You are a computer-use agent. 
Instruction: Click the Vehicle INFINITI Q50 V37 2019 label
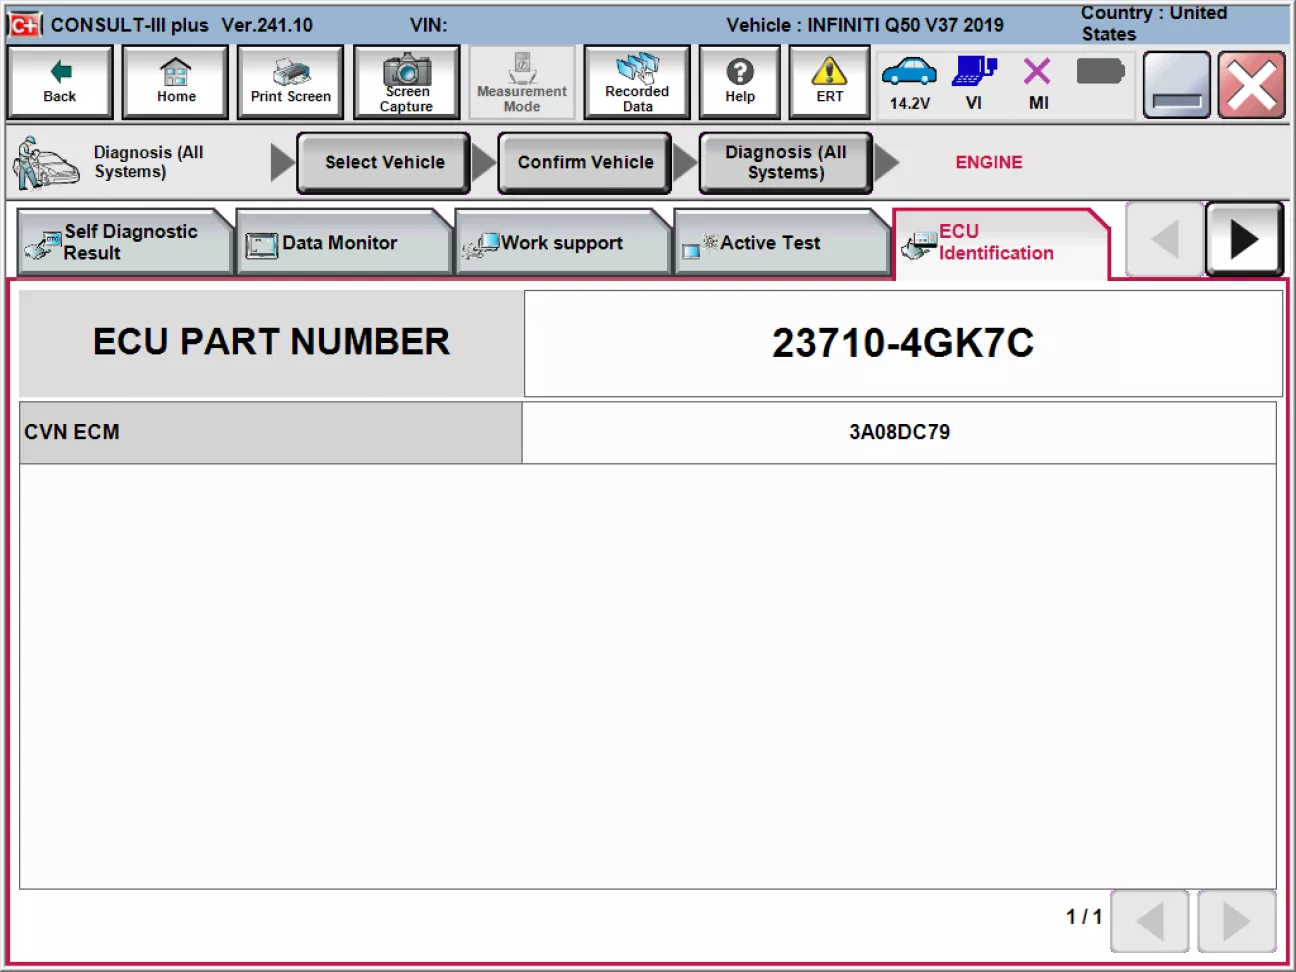tap(865, 25)
